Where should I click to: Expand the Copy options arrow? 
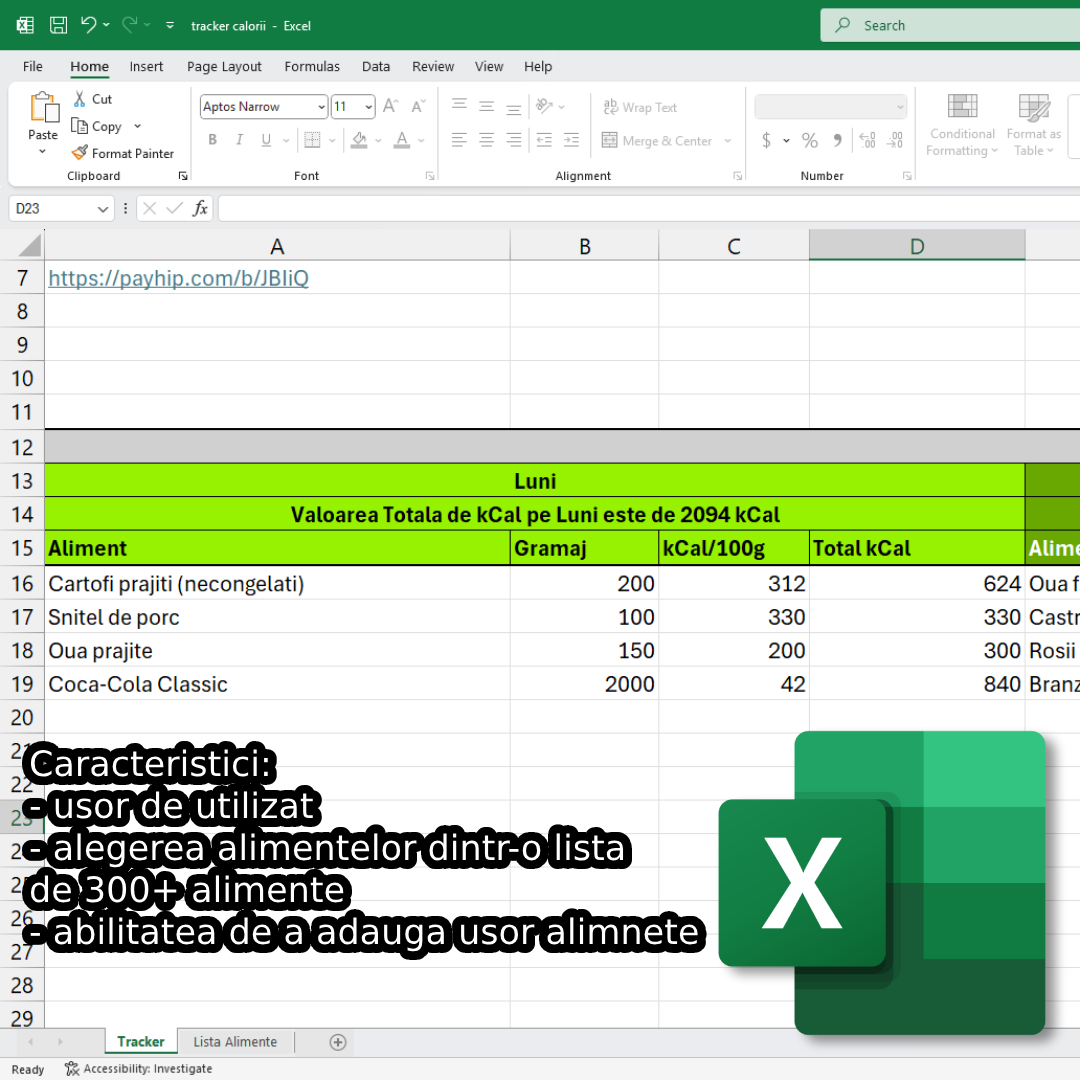click(x=138, y=126)
